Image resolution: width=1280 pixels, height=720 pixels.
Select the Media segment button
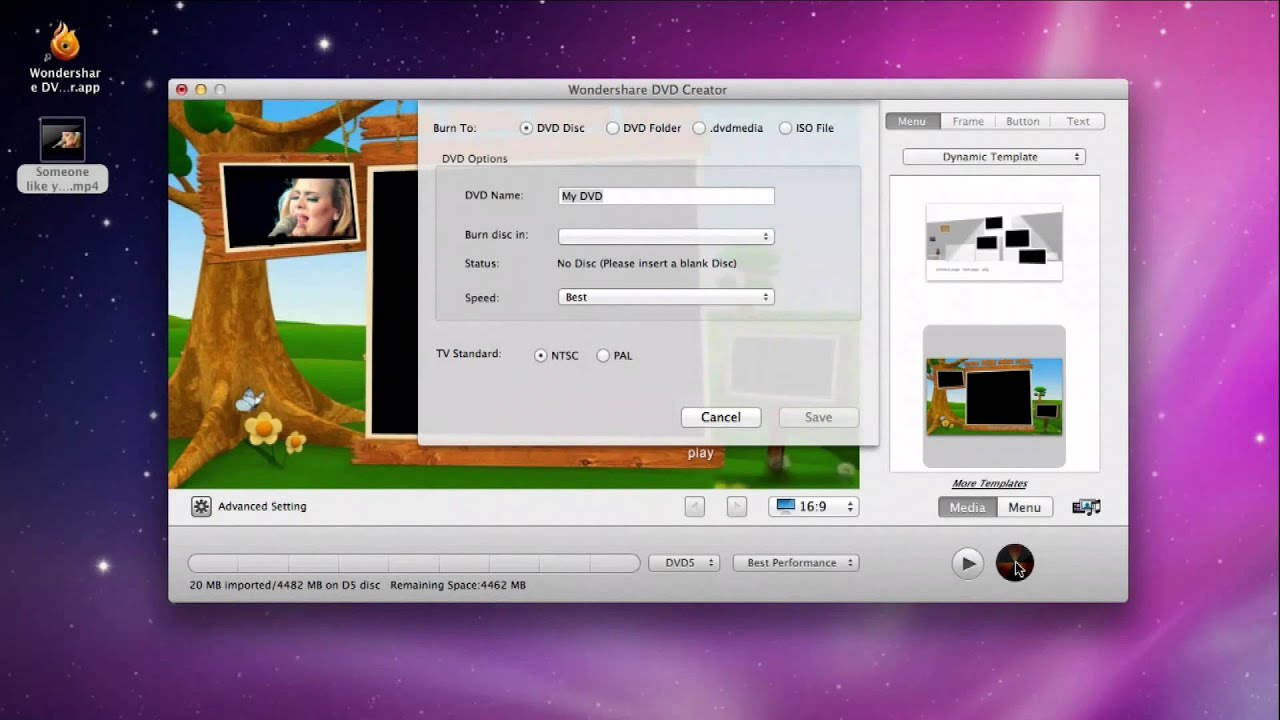967,507
